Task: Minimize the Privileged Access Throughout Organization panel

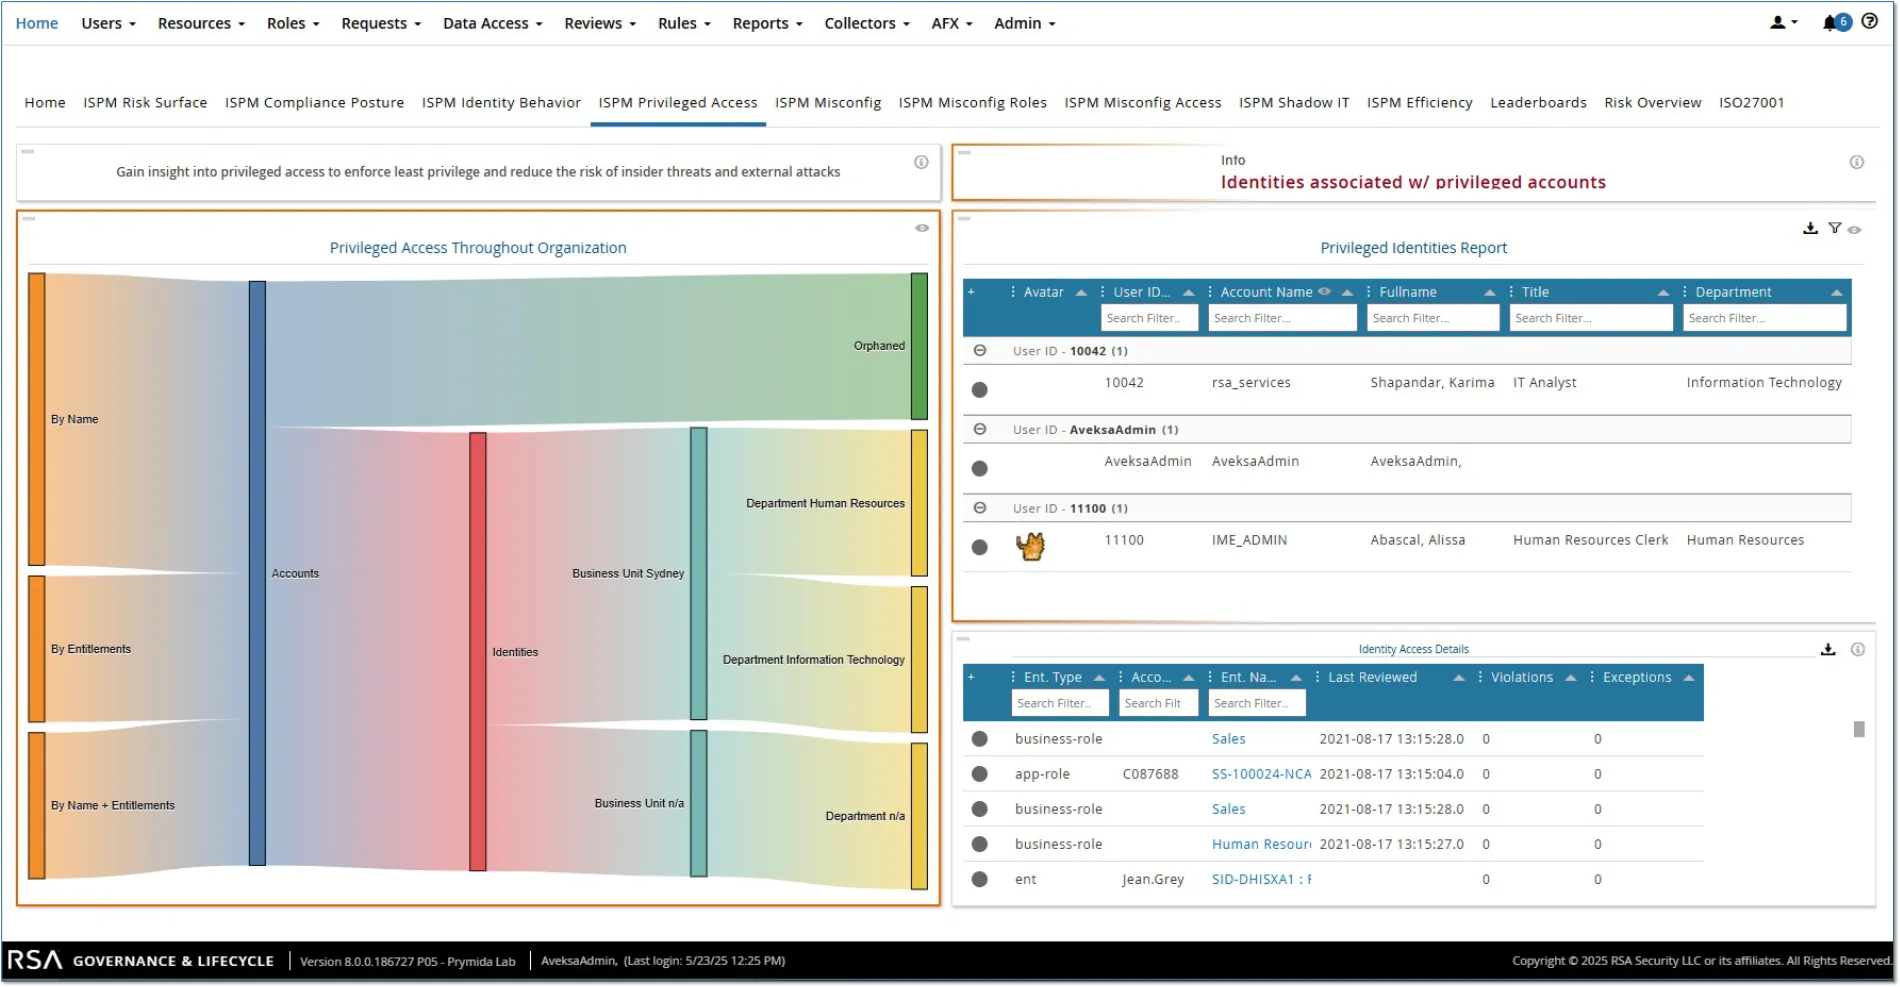Action: click(x=28, y=218)
